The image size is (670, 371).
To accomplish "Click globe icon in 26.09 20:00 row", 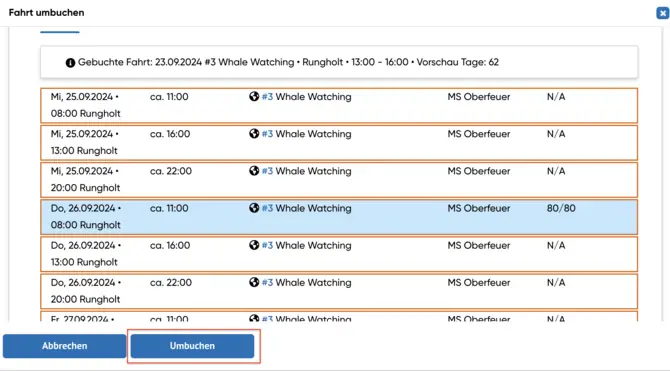I will click(254, 283).
